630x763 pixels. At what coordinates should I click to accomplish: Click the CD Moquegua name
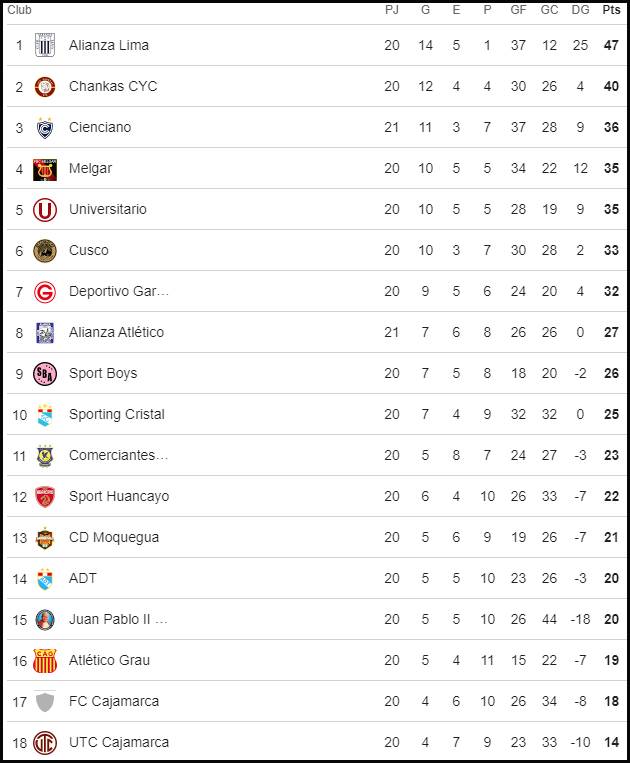point(114,537)
